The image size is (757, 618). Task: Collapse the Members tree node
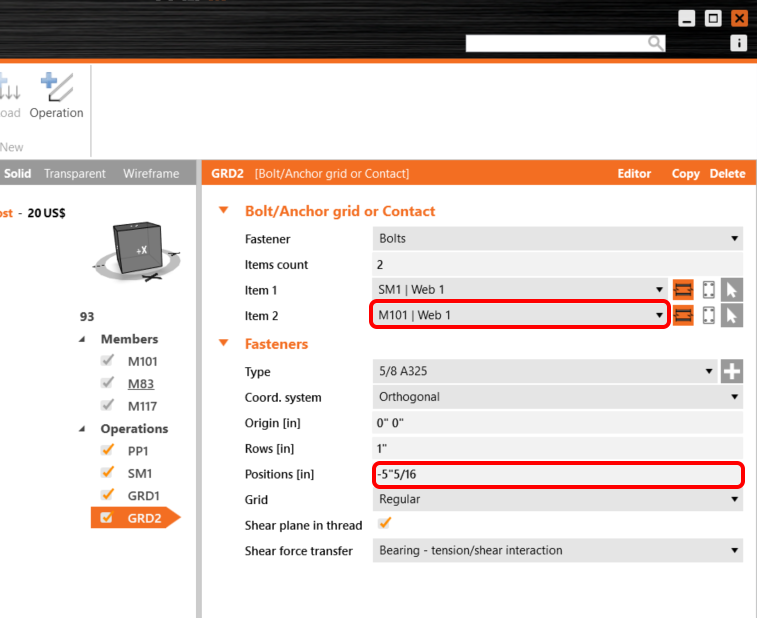(x=82, y=339)
